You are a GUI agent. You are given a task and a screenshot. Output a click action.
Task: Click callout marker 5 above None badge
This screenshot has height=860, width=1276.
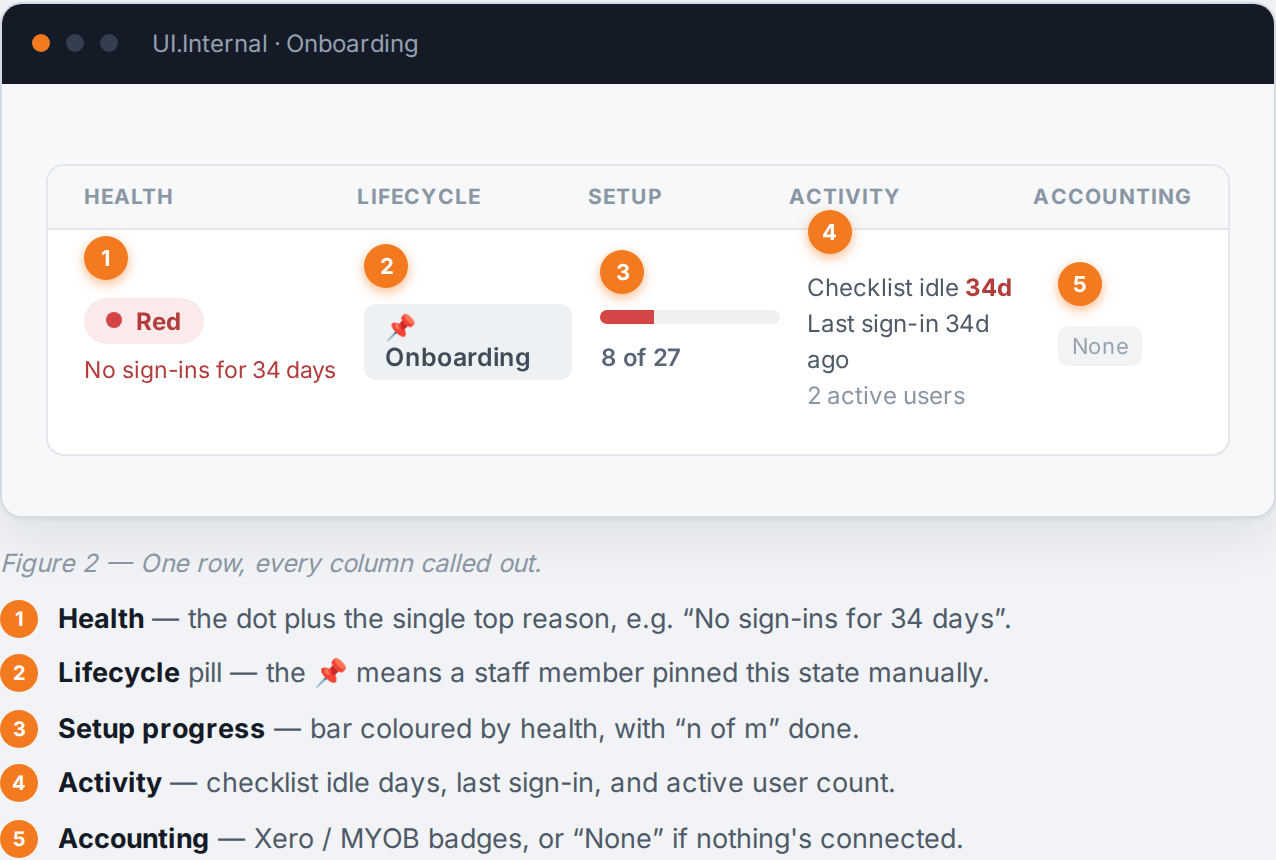click(x=1080, y=284)
